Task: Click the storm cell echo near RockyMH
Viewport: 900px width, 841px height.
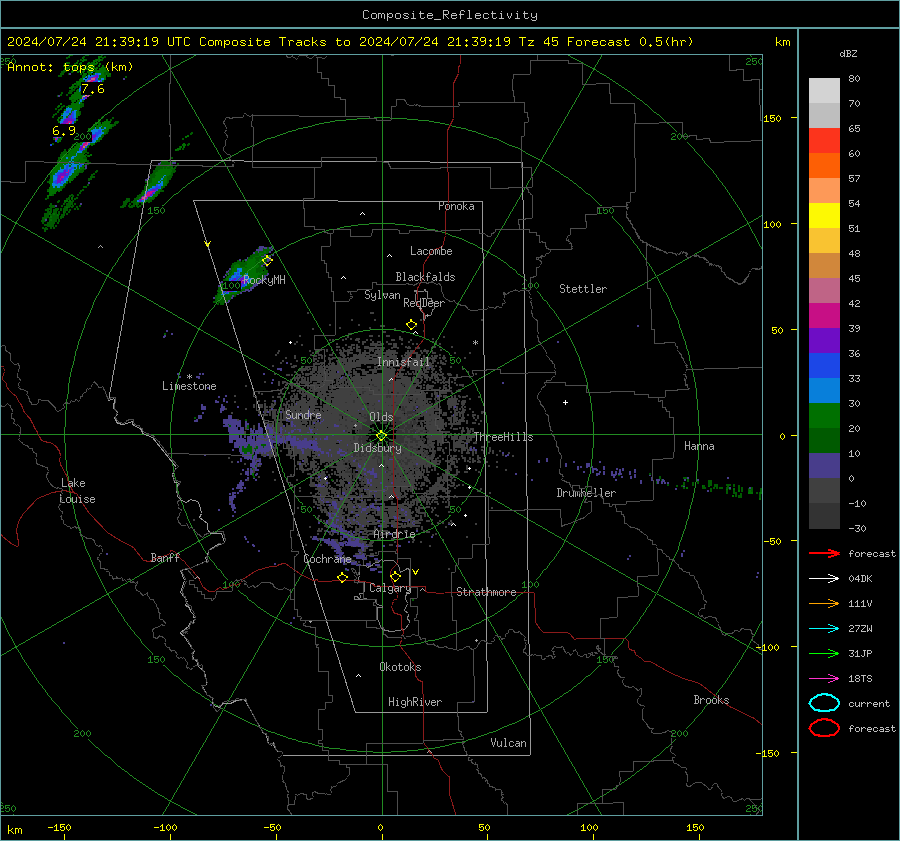Action: coord(243,276)
